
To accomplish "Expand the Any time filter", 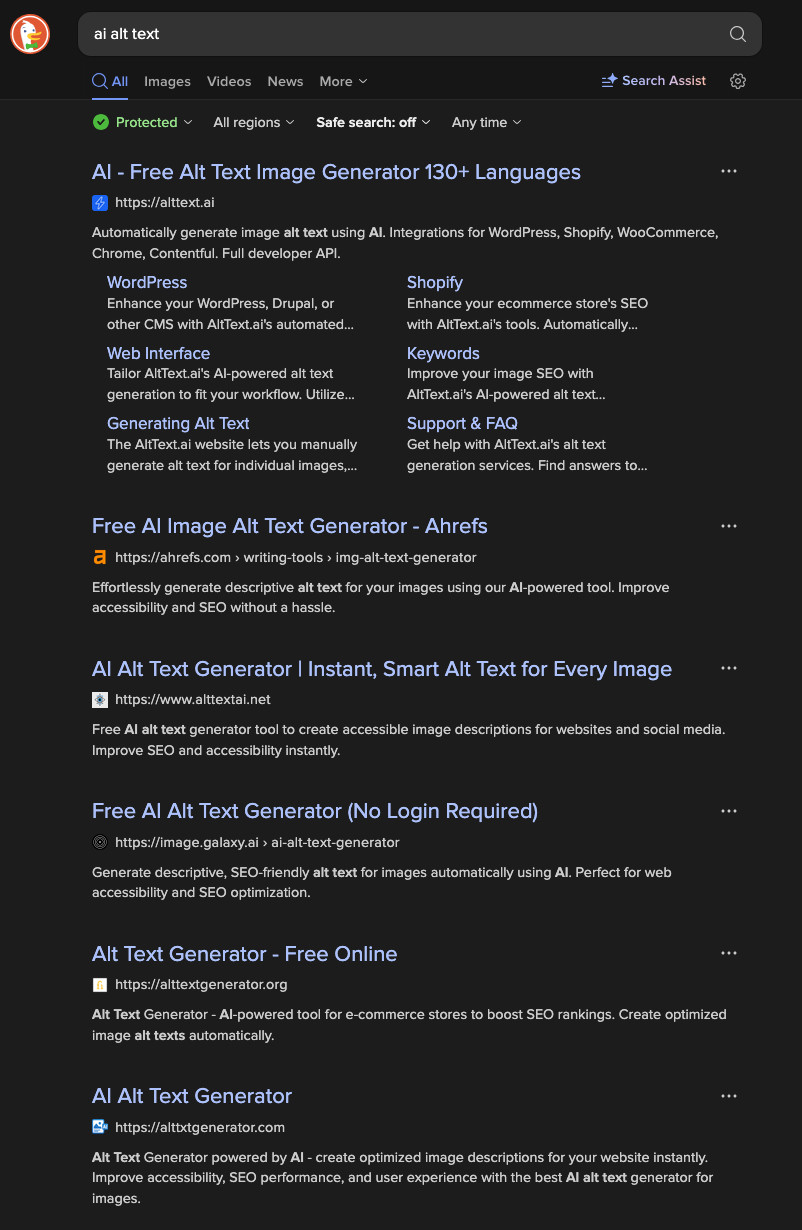I will point(486,122).
